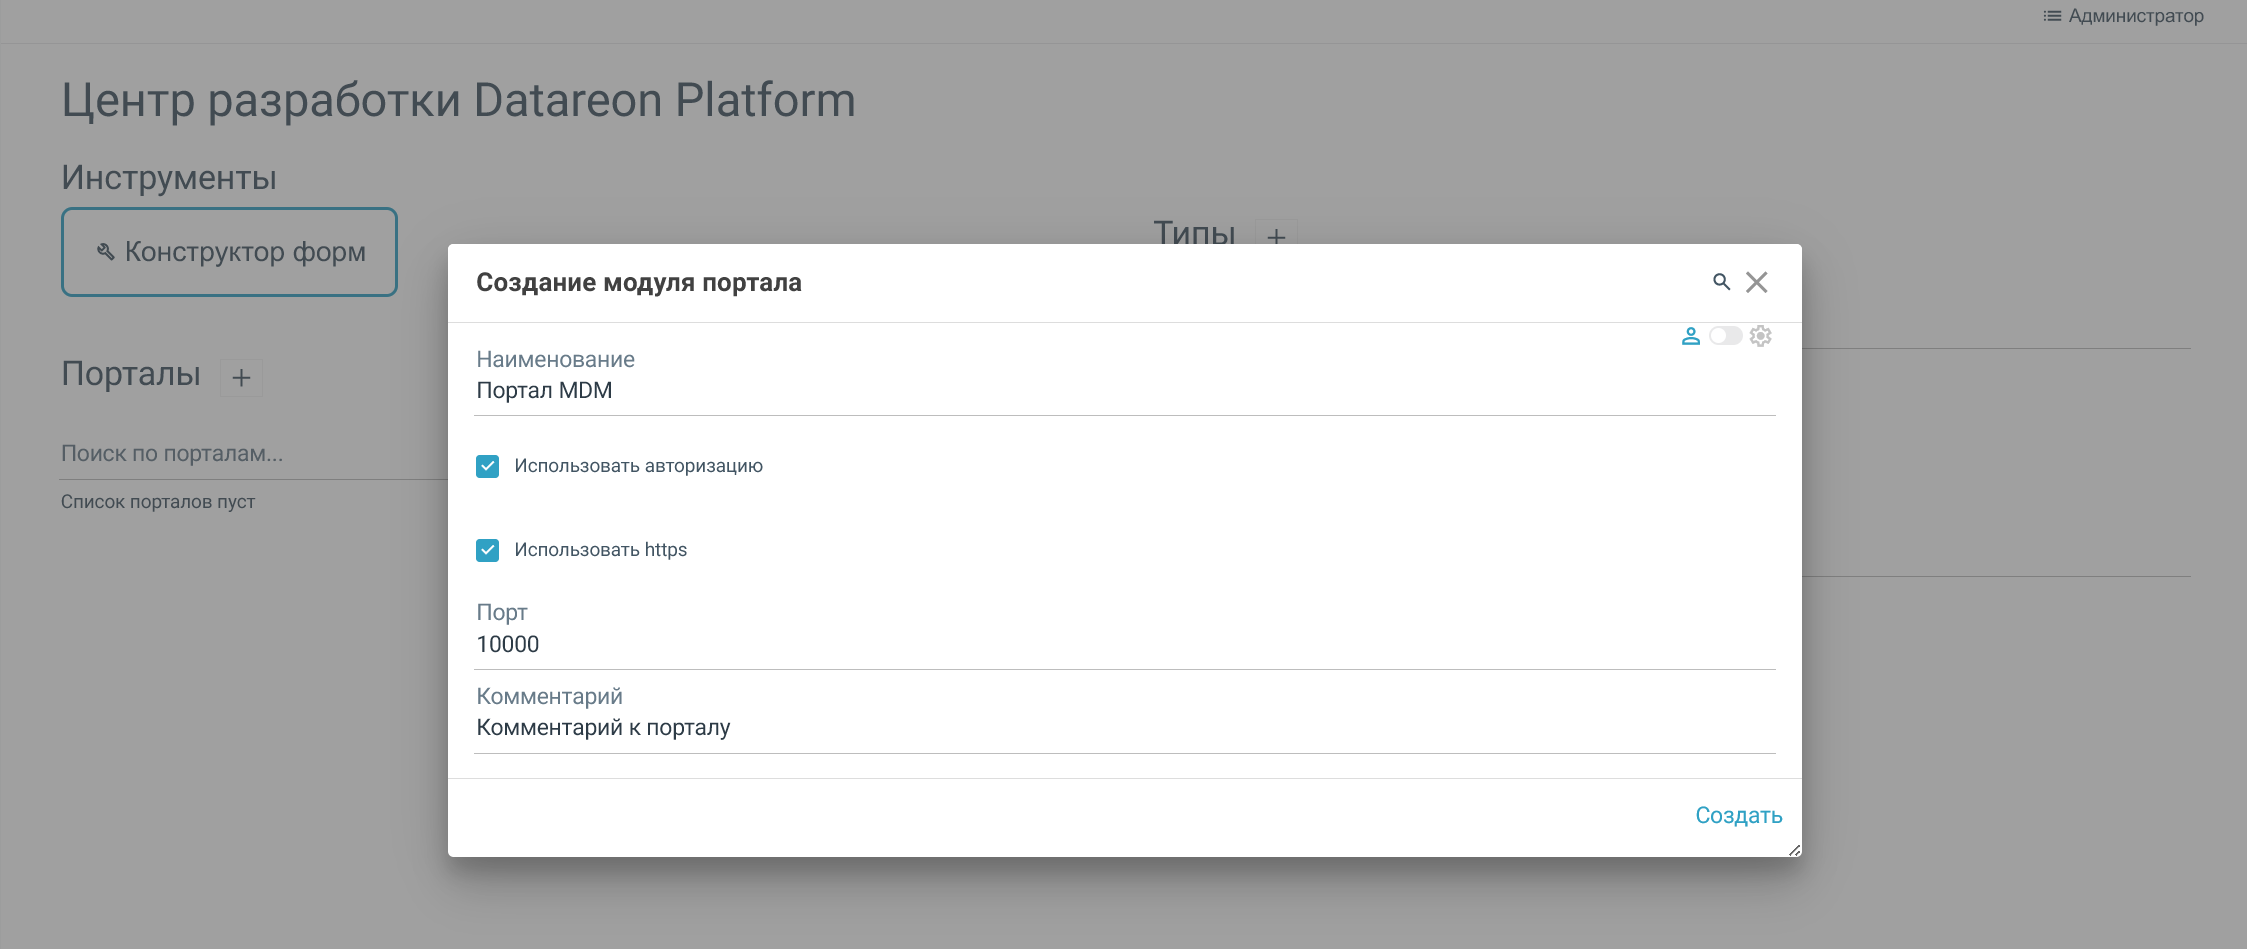The image size is (2247, 949).
Task: Focus the Порт field containing 10000
Action: click(1124, 644)
